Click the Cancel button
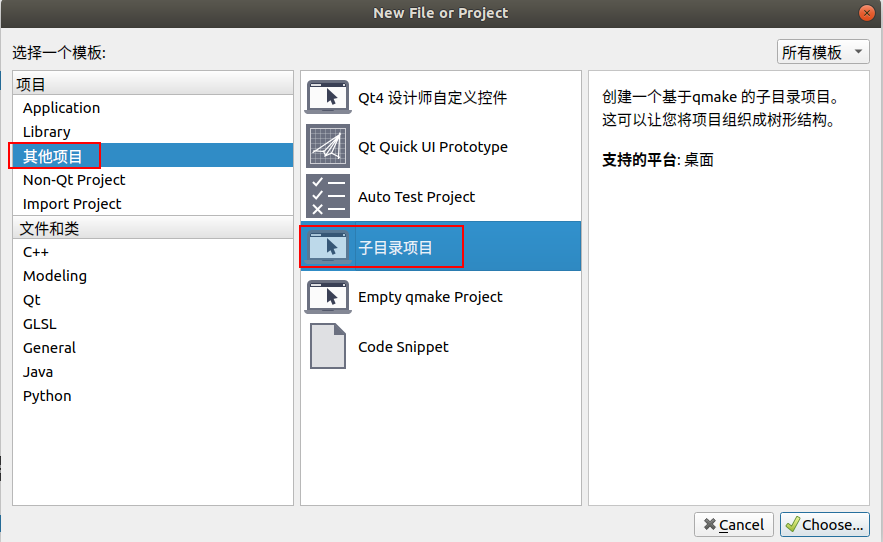 734,525
